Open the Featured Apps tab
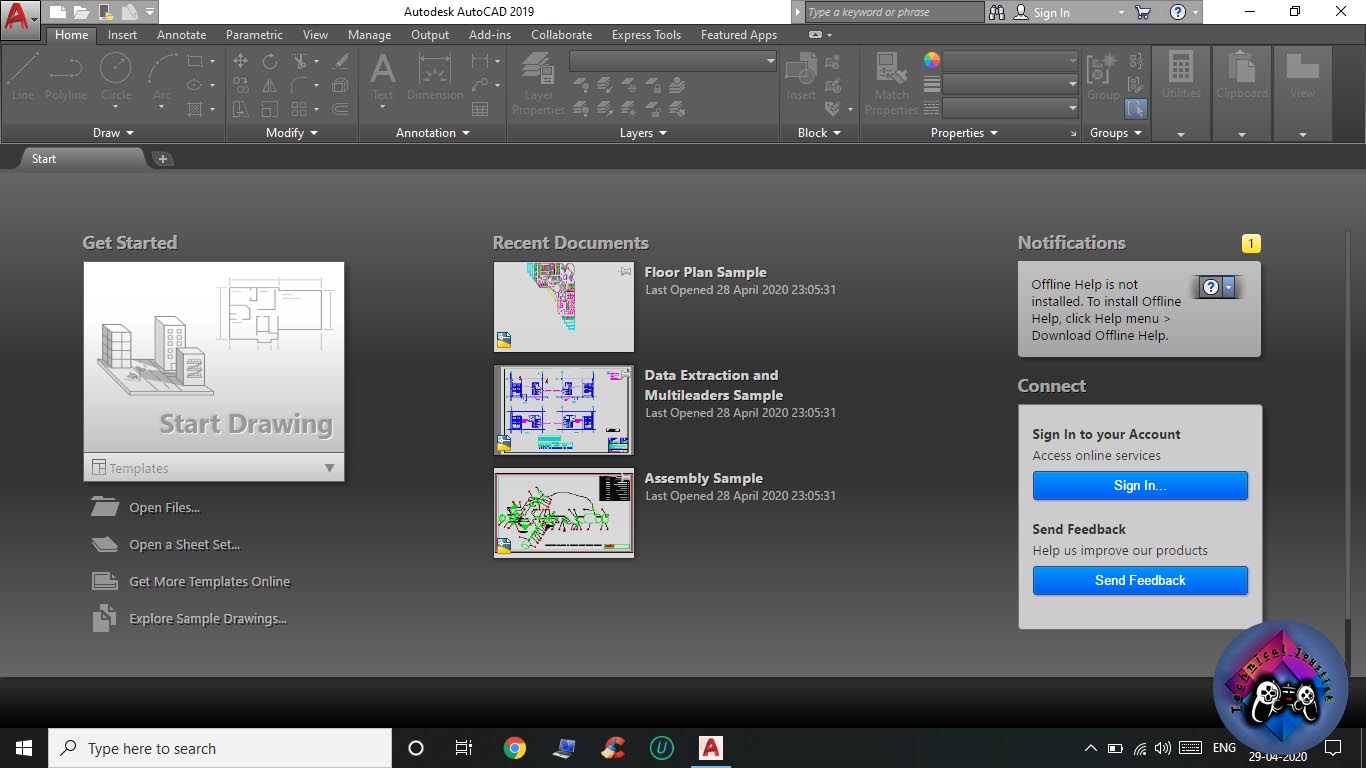 tap(738, 35)
